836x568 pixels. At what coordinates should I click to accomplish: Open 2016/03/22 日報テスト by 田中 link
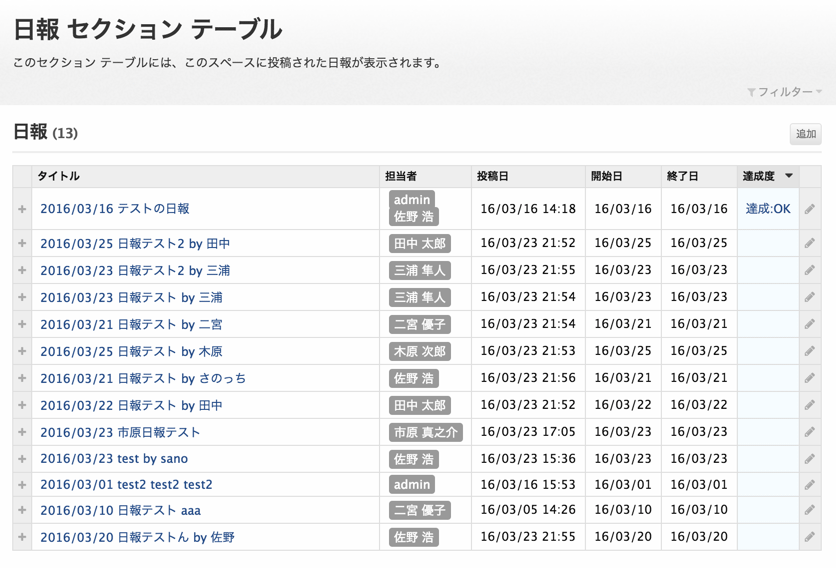click(131, 405)
